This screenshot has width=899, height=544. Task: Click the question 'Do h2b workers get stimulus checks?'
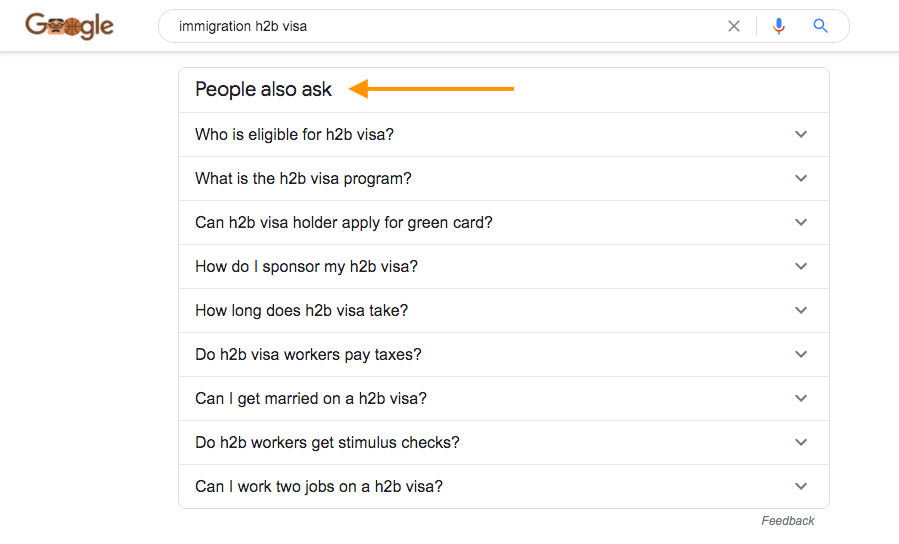[x=327, y=443]
